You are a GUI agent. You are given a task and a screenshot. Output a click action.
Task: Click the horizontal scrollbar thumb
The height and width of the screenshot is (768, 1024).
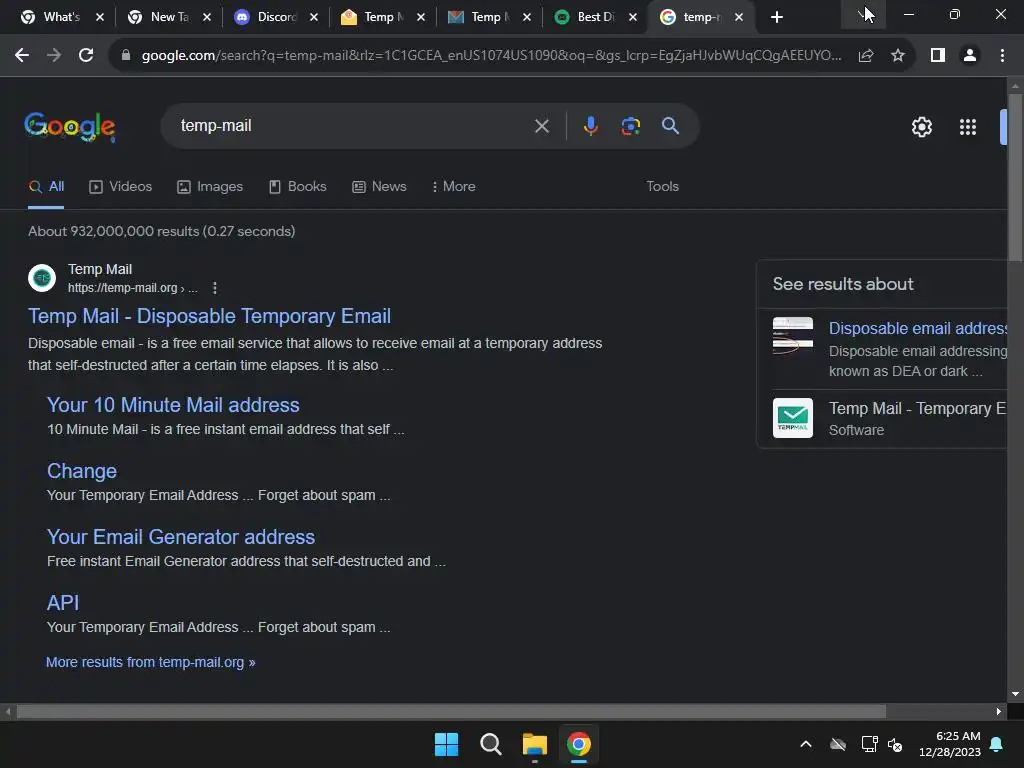click(451, 711)
